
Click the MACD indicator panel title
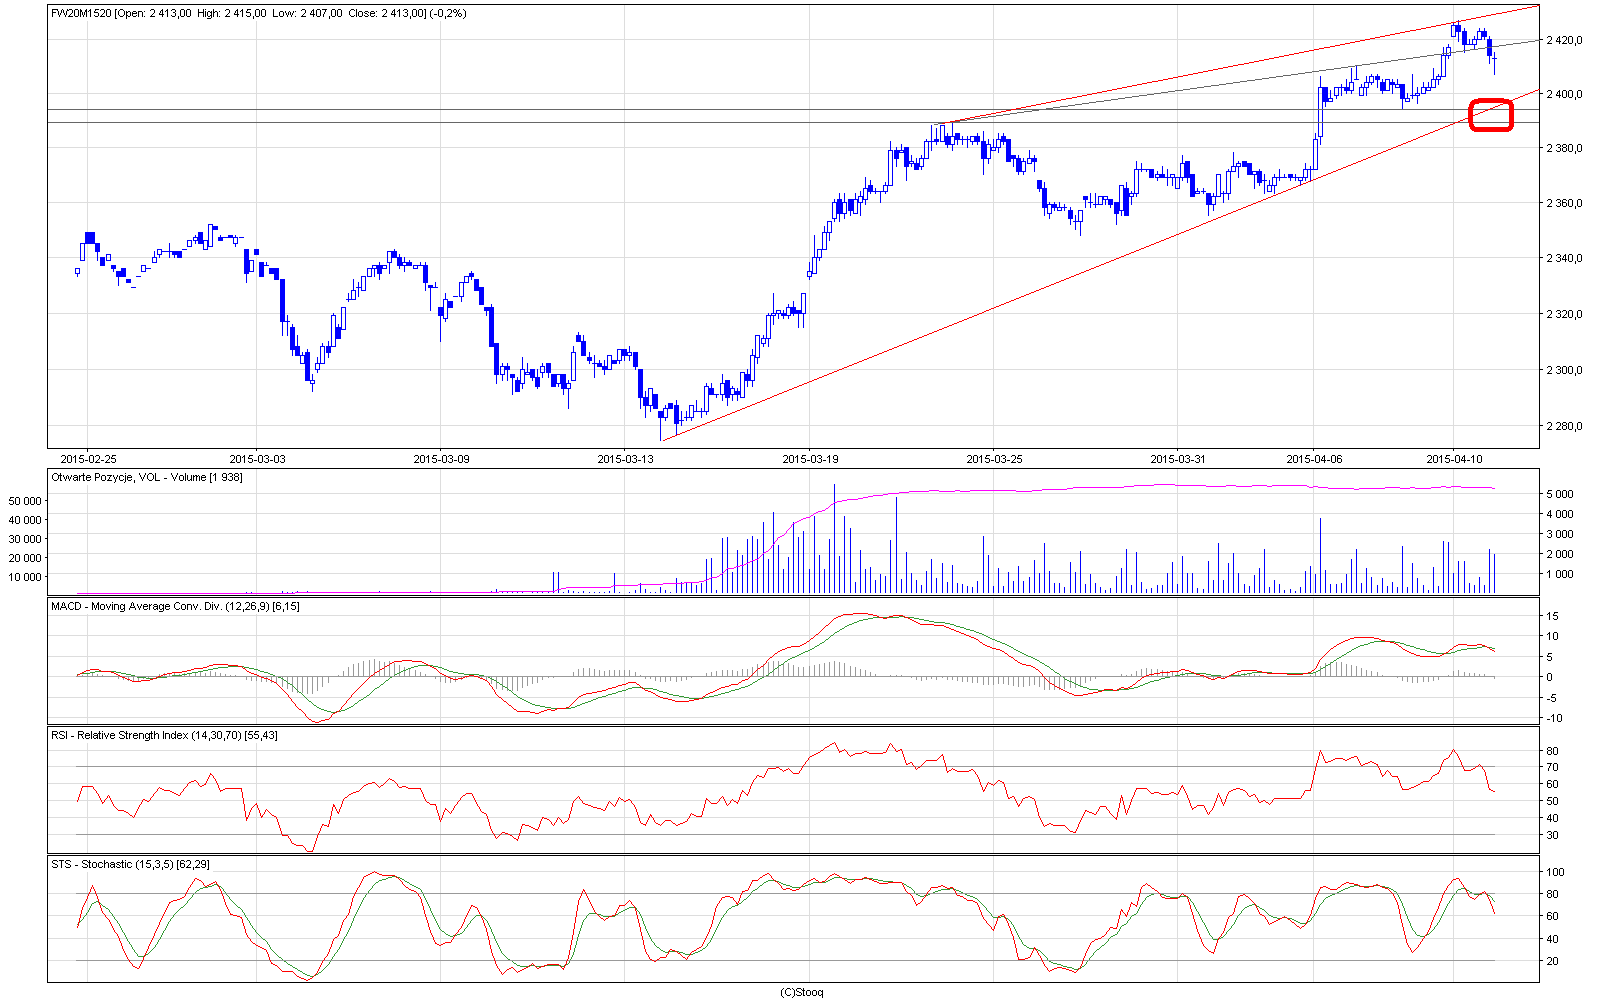(x=175, y=607)
